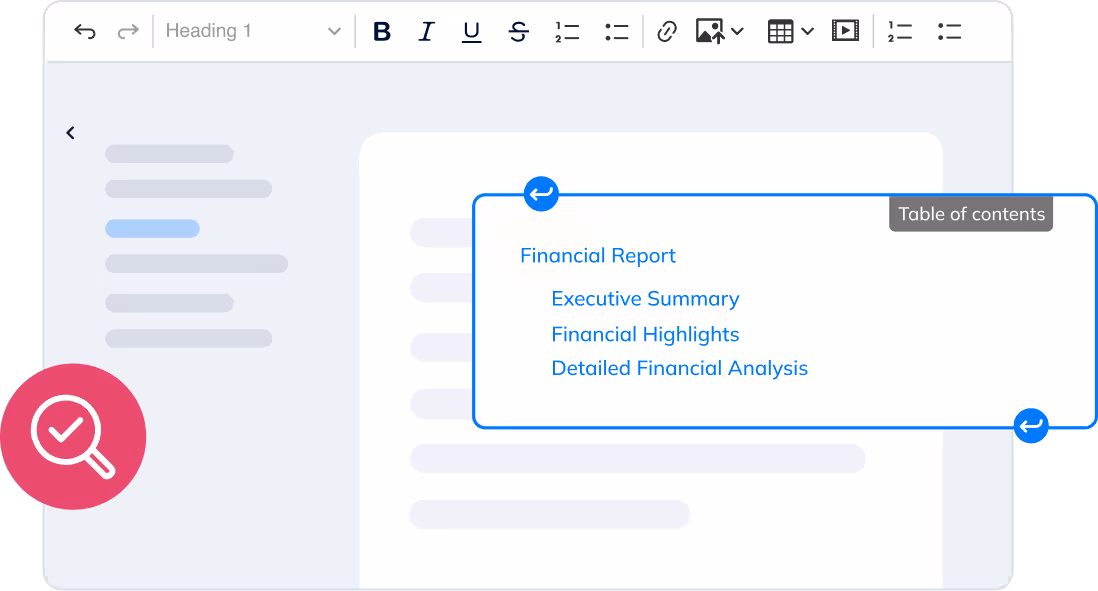Expand the arrow beside the image icon
The width and height of the screenshot is (1098, 591).
tap(737, 32)
